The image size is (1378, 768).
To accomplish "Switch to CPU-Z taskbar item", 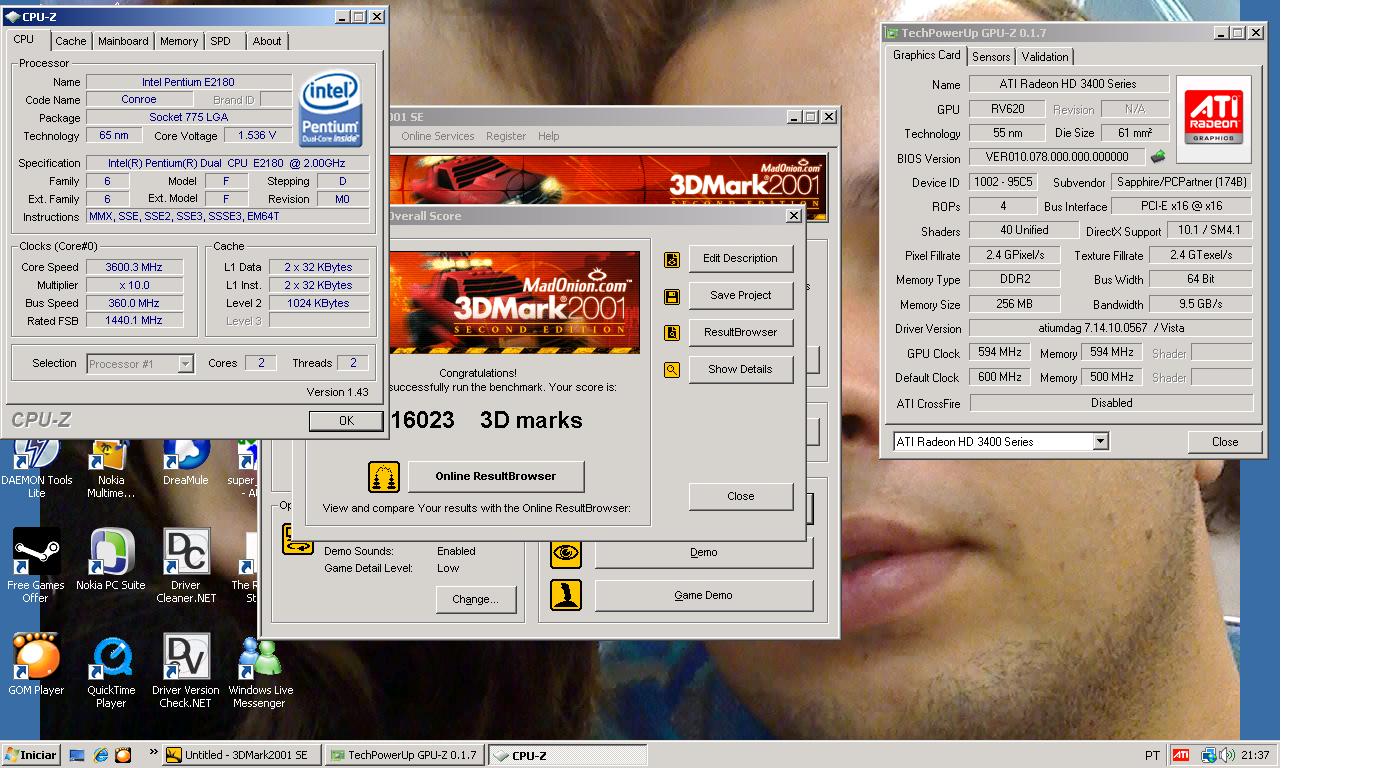I will click(568, 755).
